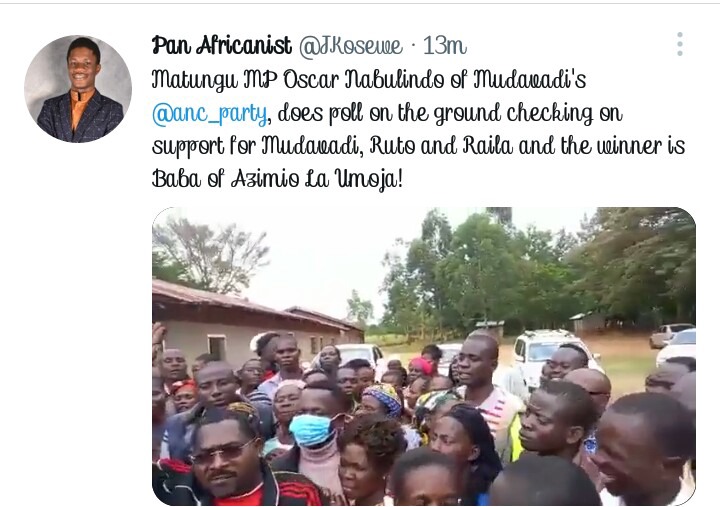Click the text 'Baba of Azimio La Umoja!'
The width and height of the screenshot is (720, 507).
tap(277, 179)
